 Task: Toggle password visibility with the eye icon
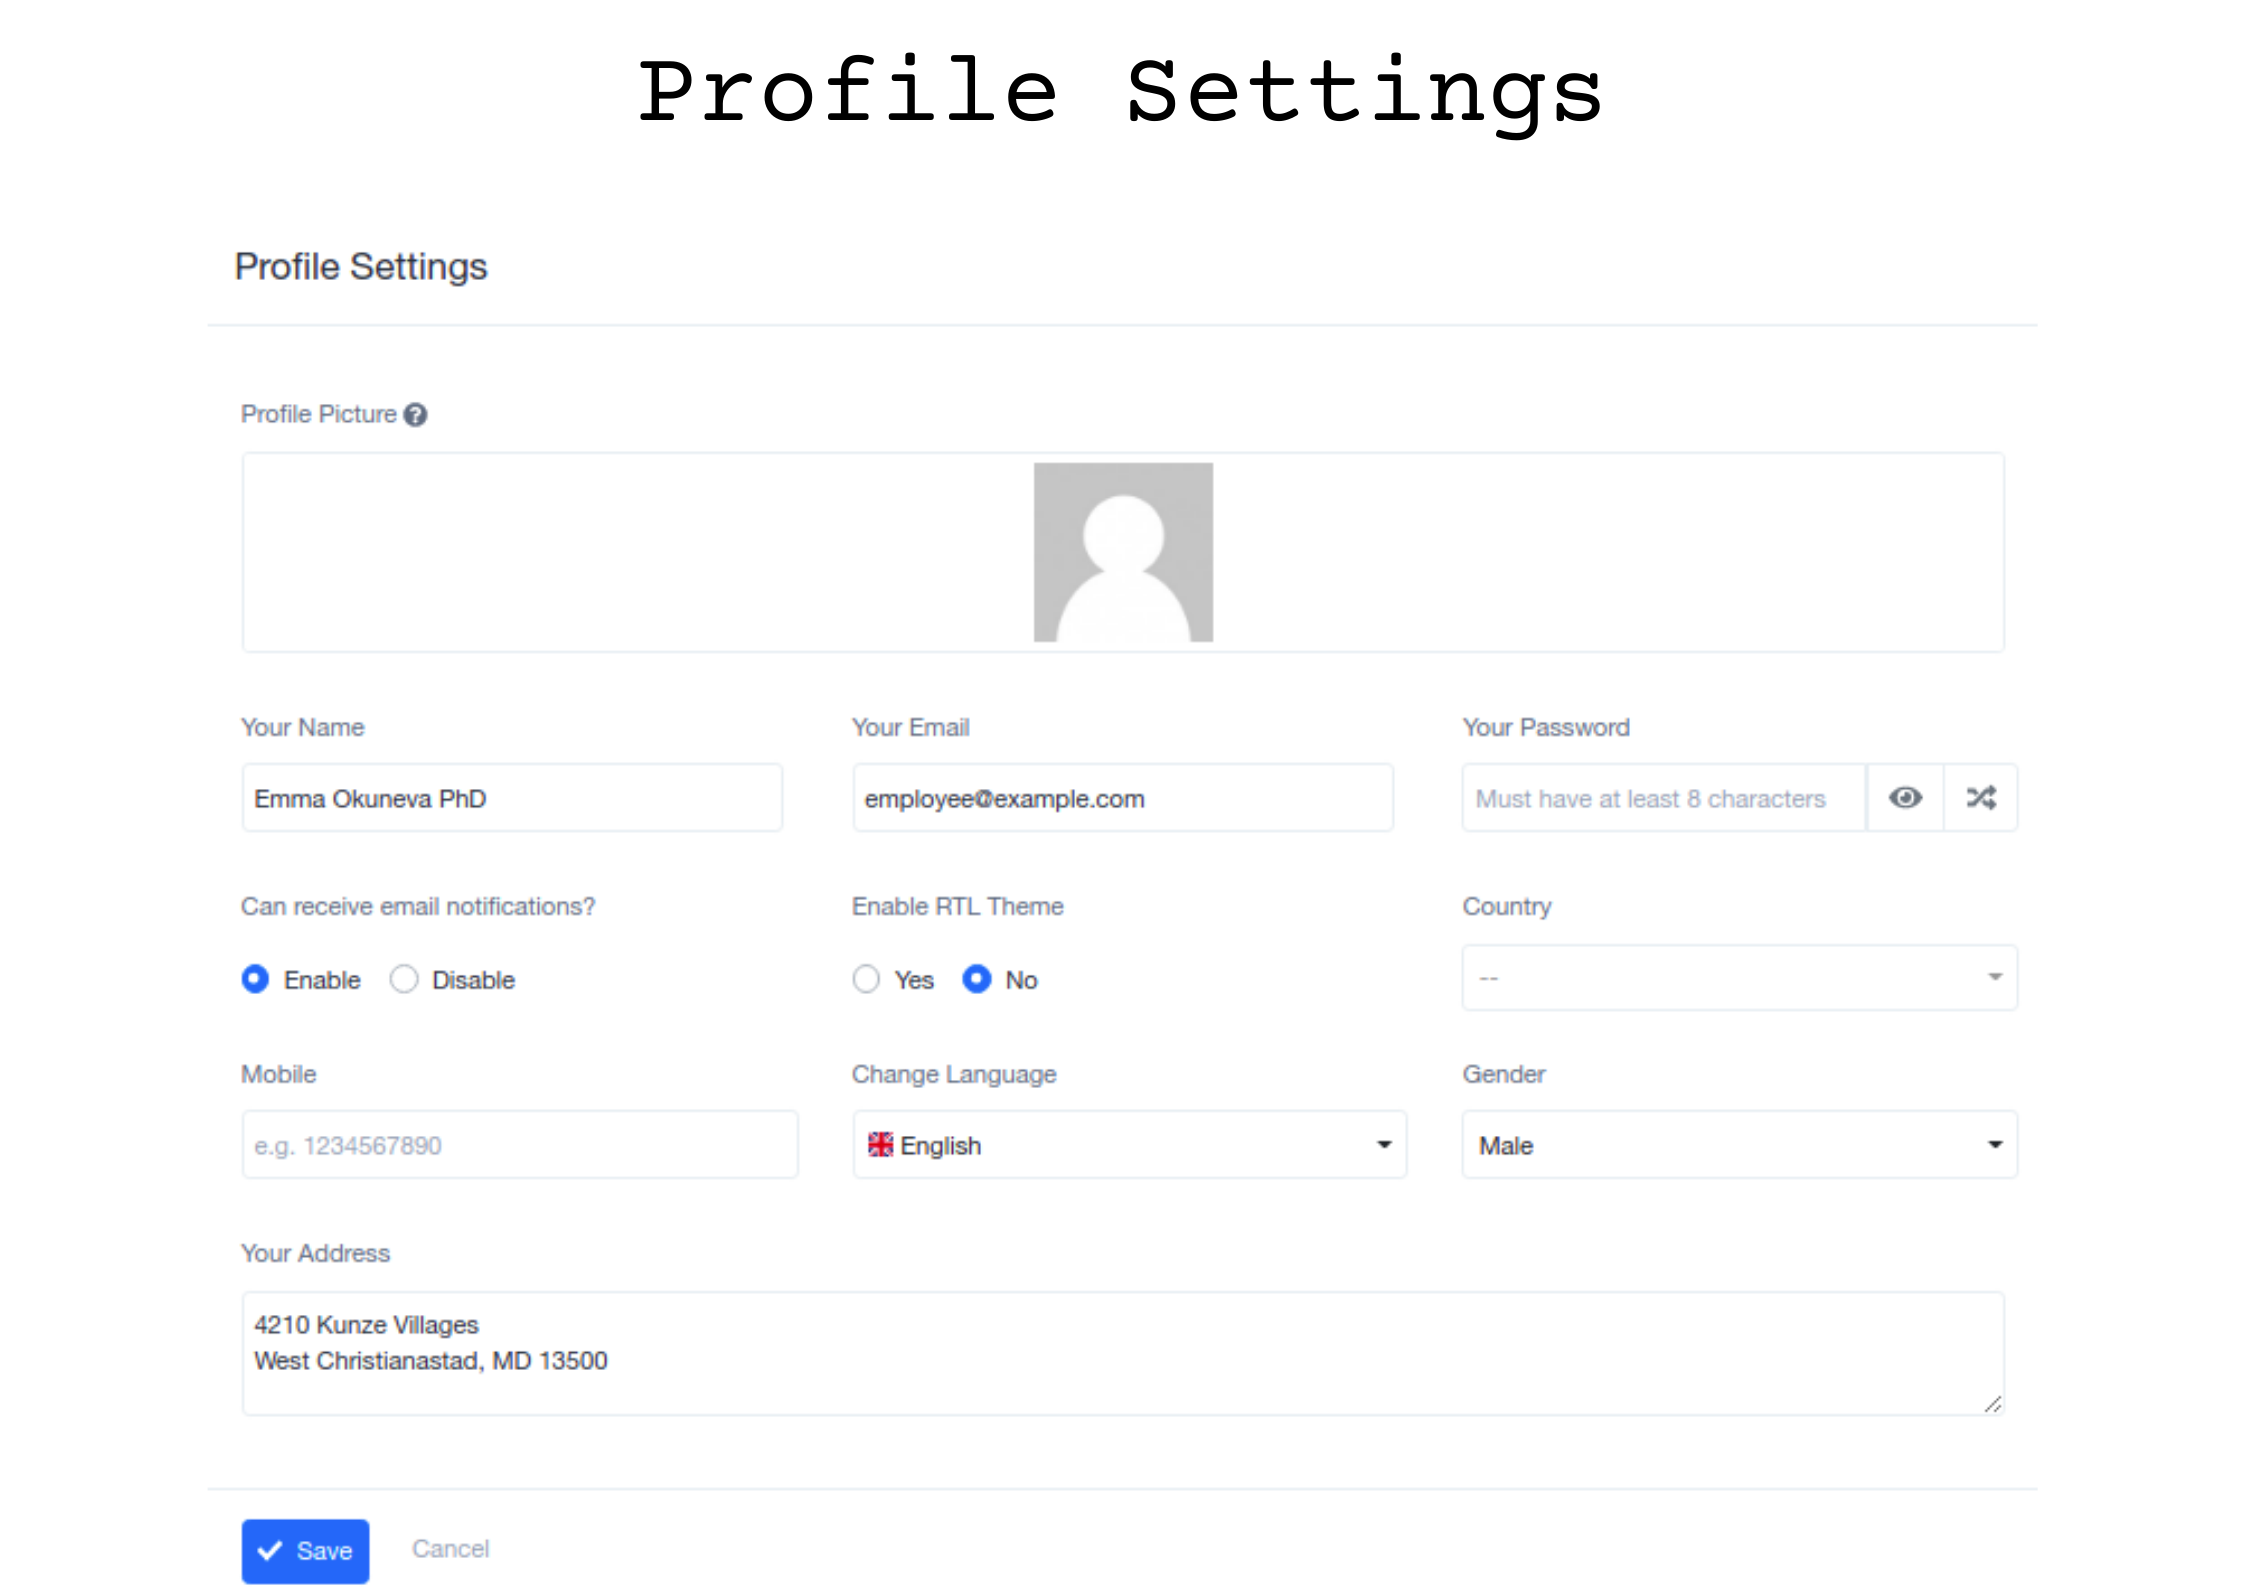1904,797
